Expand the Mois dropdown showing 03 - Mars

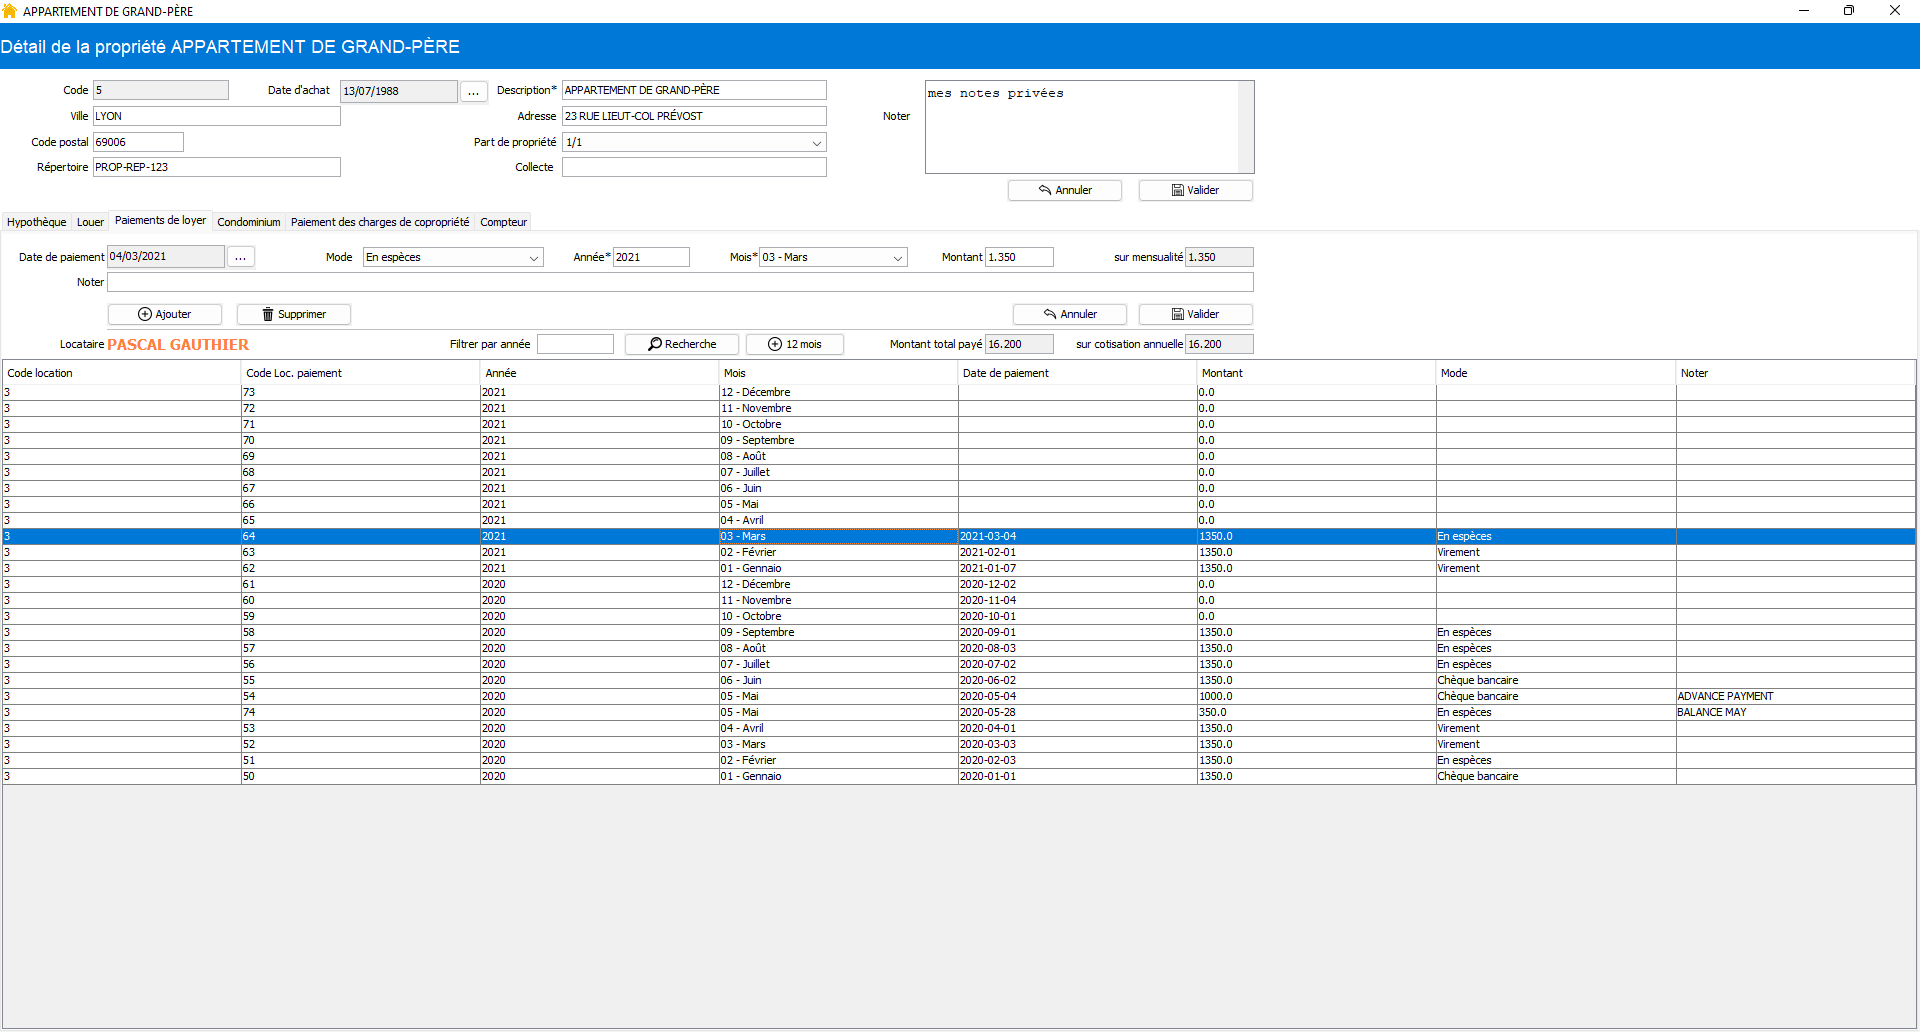(898, 257)
